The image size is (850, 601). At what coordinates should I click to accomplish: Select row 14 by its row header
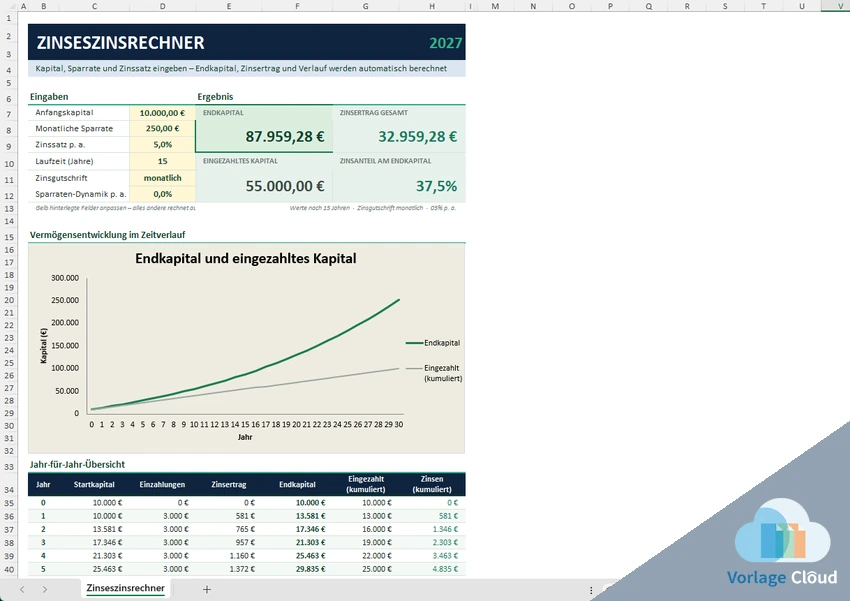9,221
